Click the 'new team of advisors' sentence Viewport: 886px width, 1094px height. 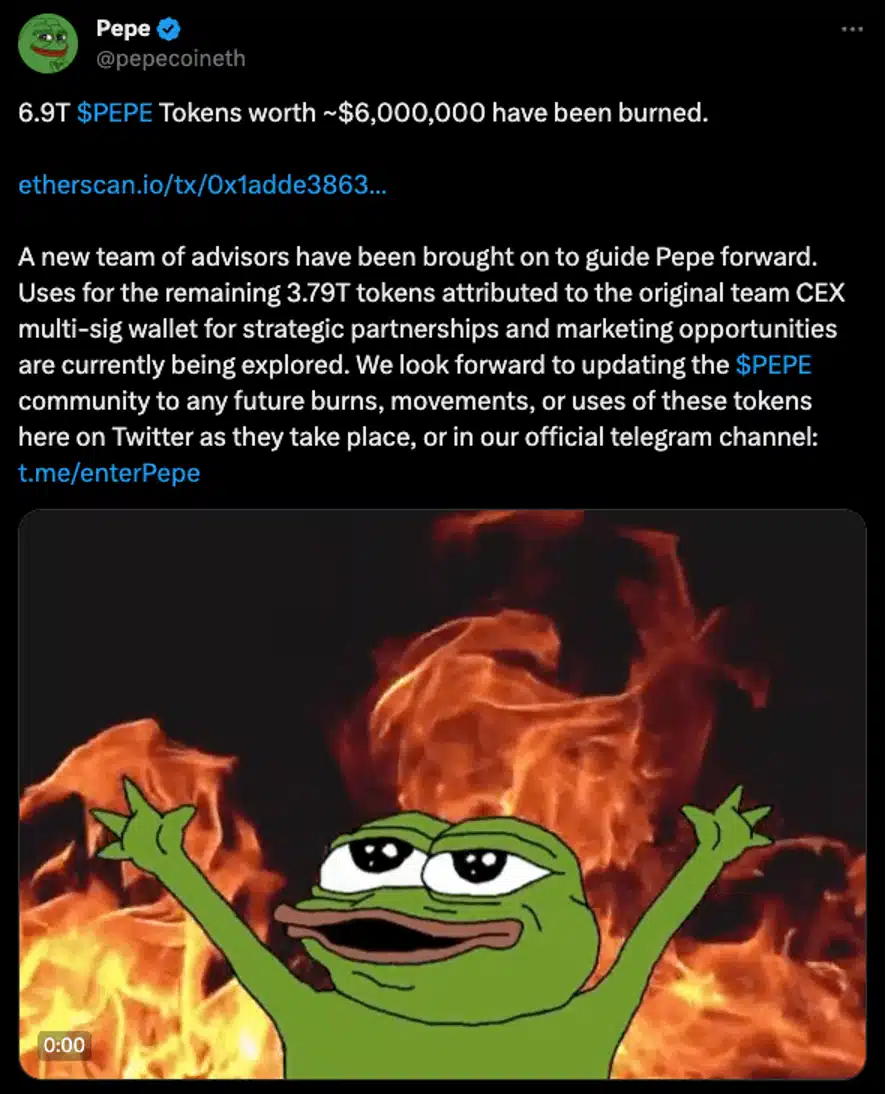tap(418, 257)
